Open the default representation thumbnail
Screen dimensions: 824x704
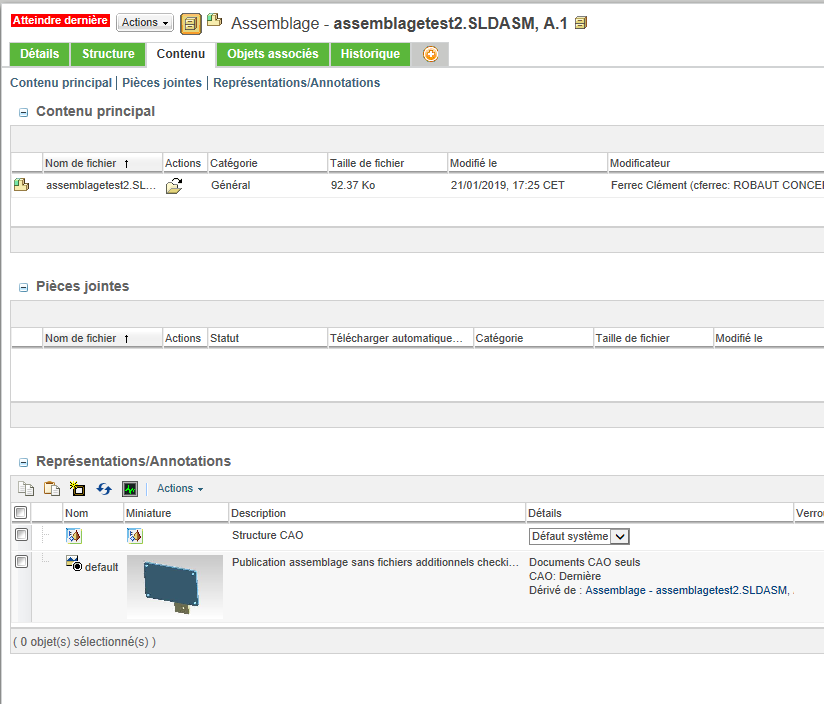pyautogui.click(x=175, y=587)
